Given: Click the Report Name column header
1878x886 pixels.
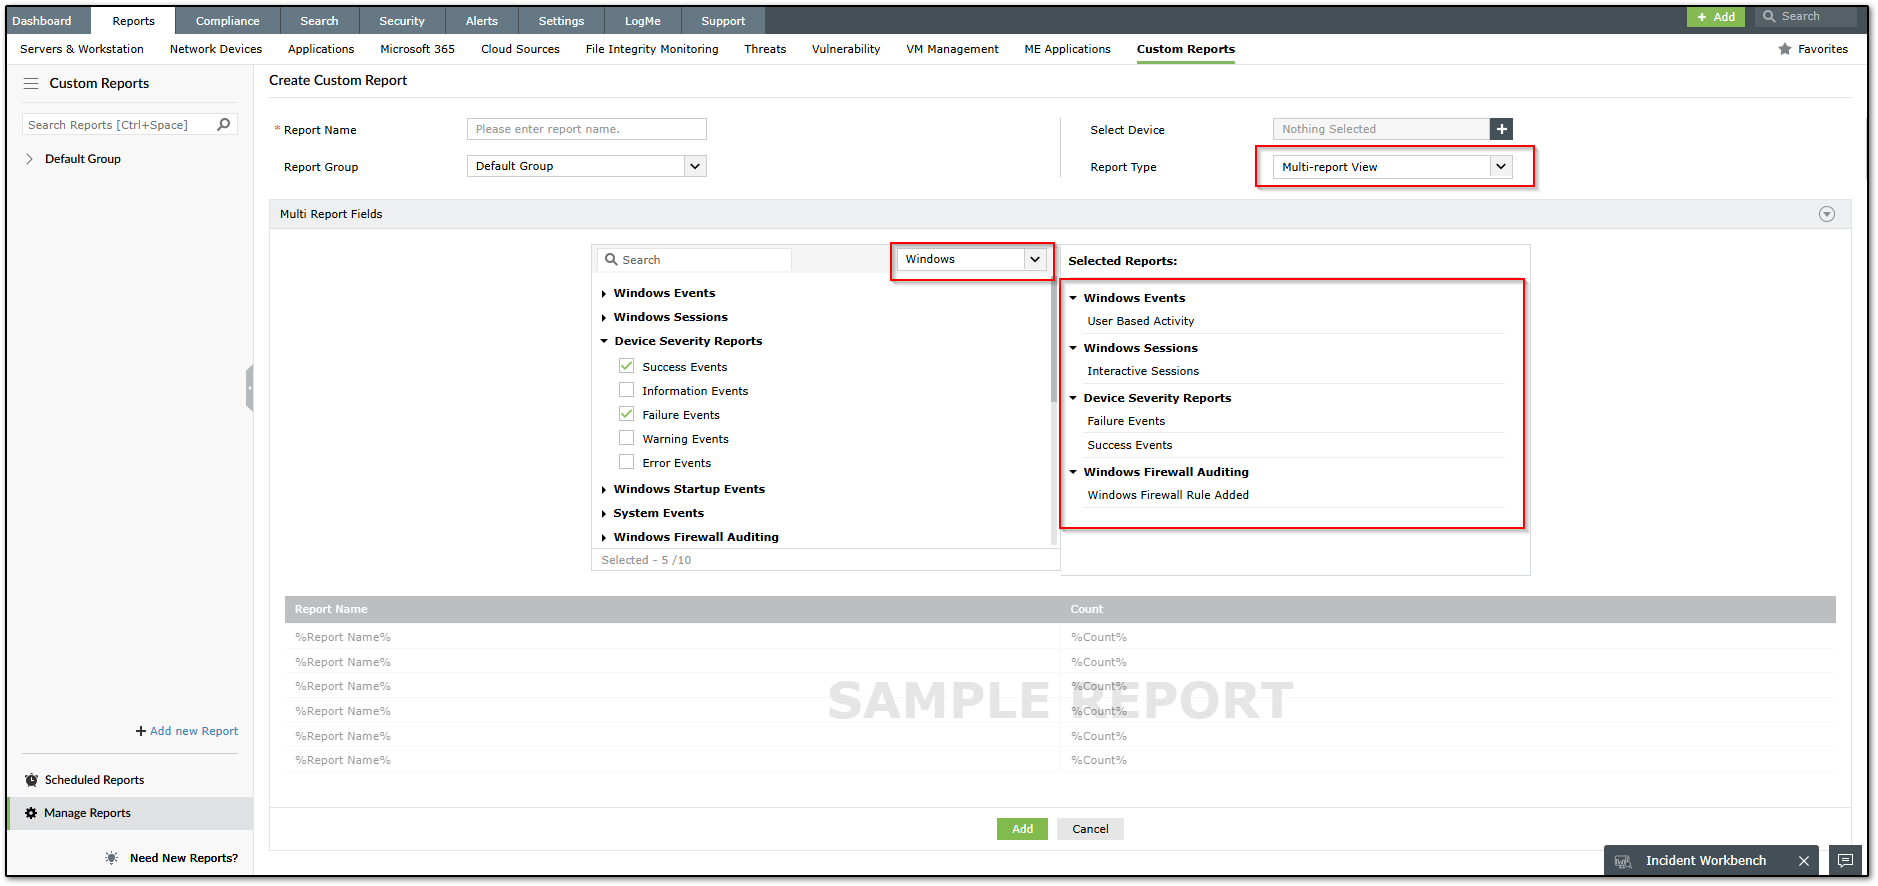Looking at the screenshot, I should [331, 609].
